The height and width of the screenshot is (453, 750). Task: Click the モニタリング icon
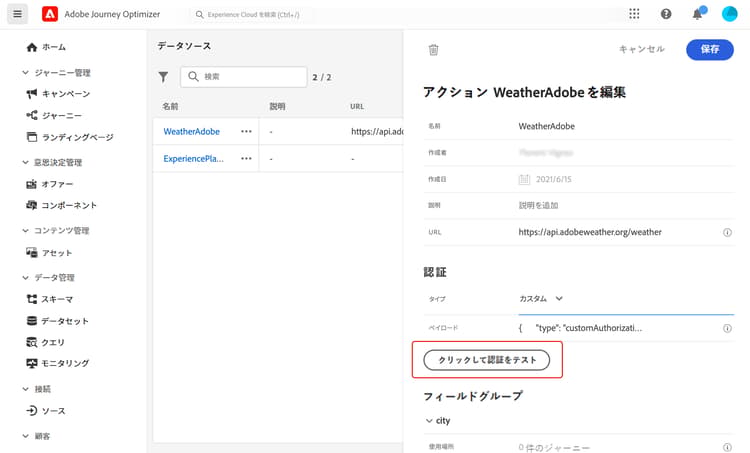click(x=32, y=363)
